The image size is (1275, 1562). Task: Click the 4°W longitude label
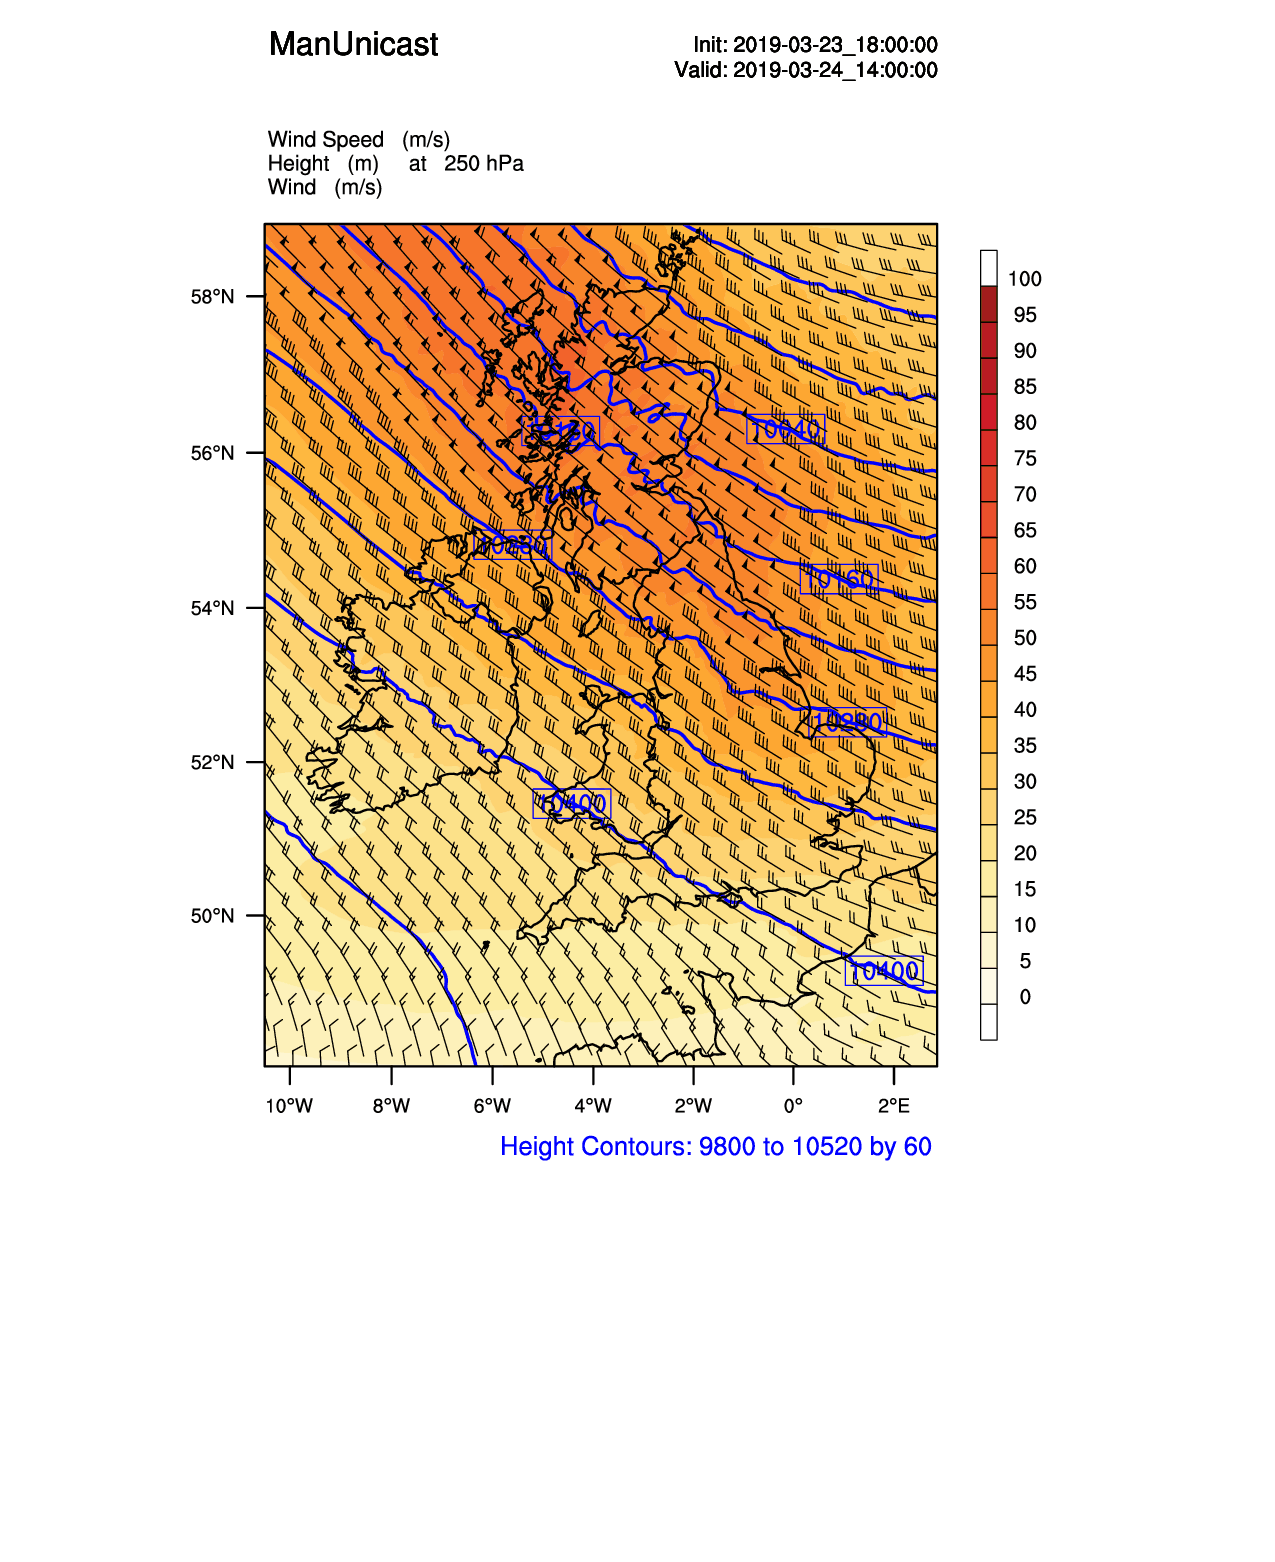[x=593, y=1106]
